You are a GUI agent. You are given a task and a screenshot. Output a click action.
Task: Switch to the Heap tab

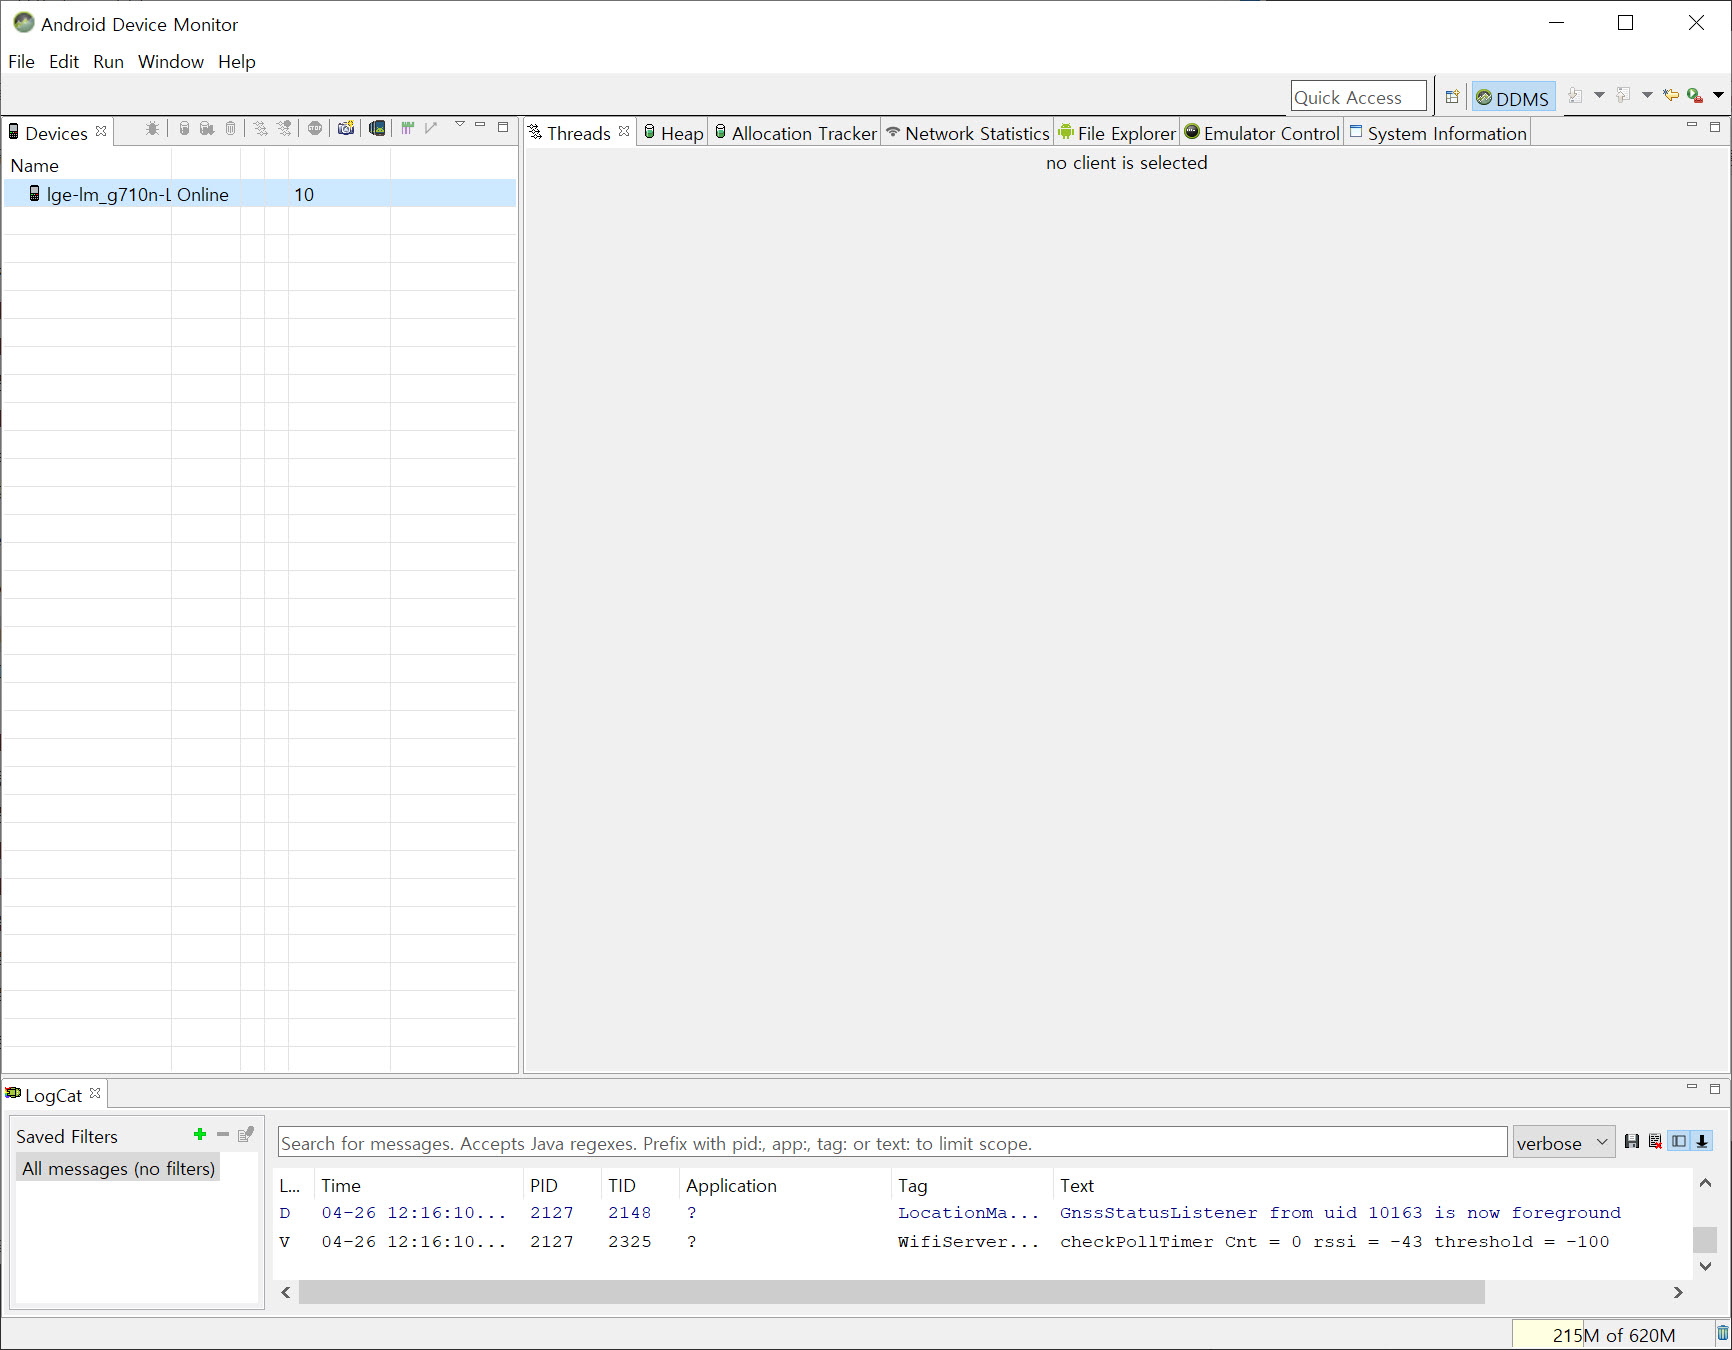[673, 133]
